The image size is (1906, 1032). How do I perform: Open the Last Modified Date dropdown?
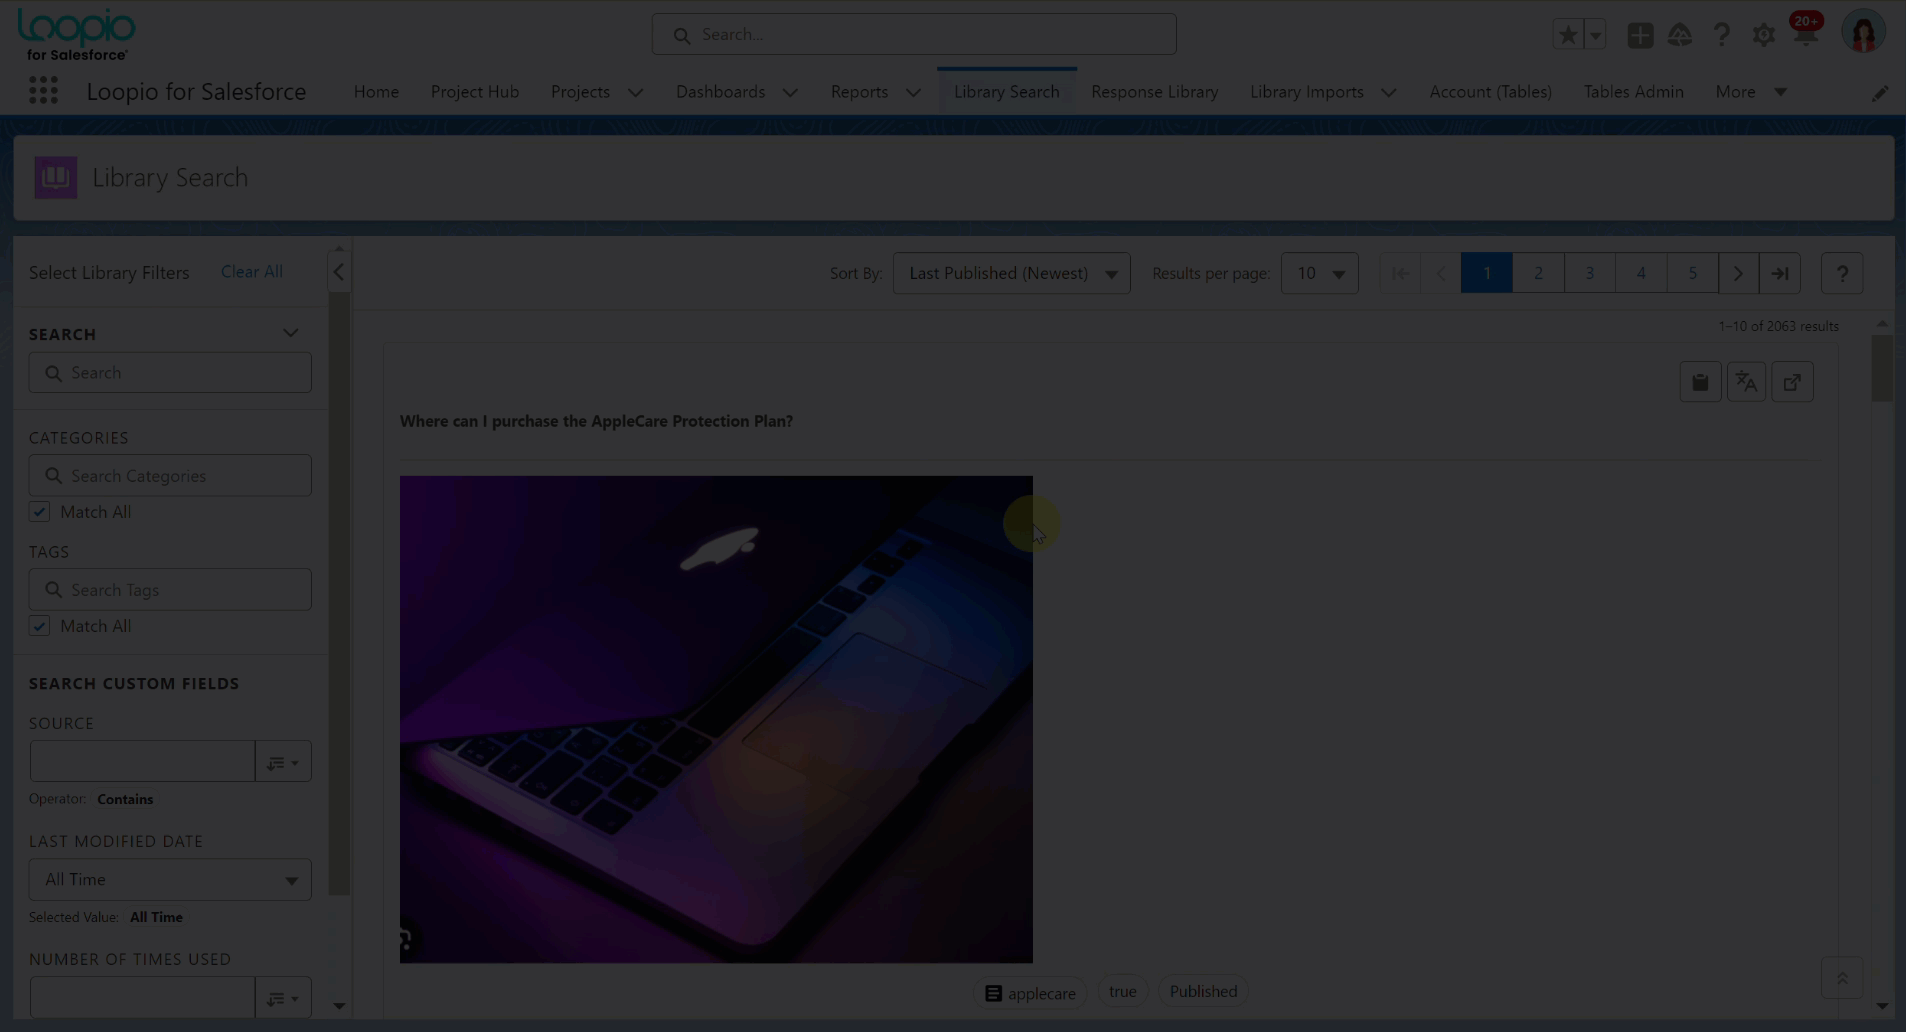170,880
